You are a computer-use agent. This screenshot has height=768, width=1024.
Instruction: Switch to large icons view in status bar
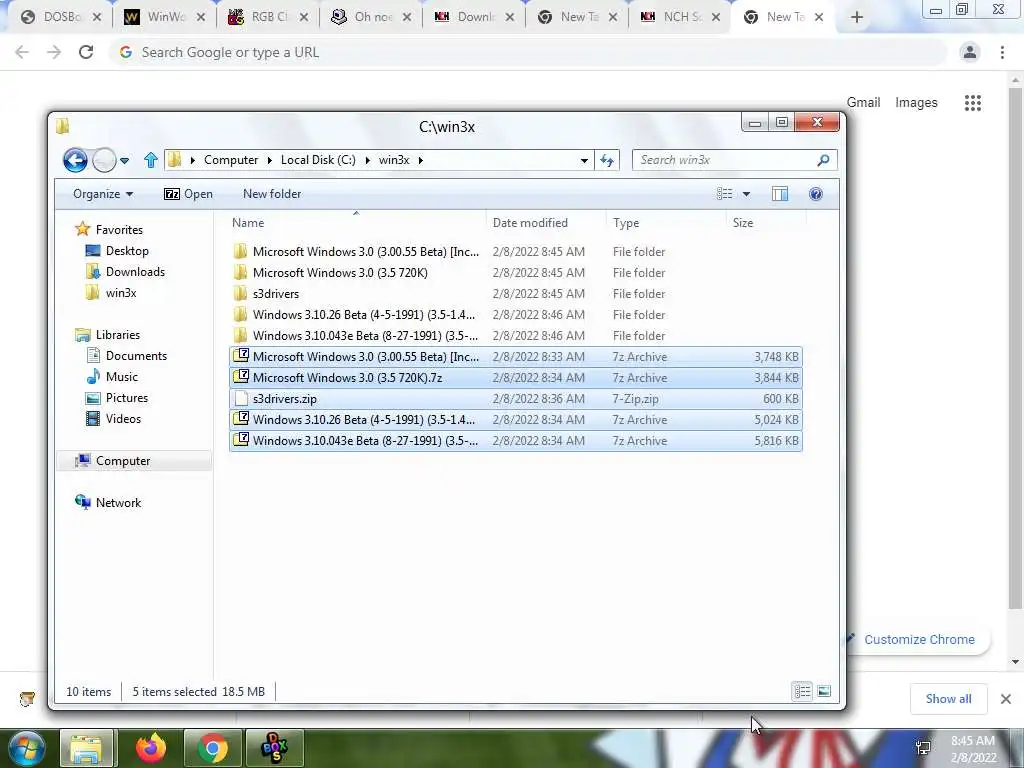pos(824,691)
